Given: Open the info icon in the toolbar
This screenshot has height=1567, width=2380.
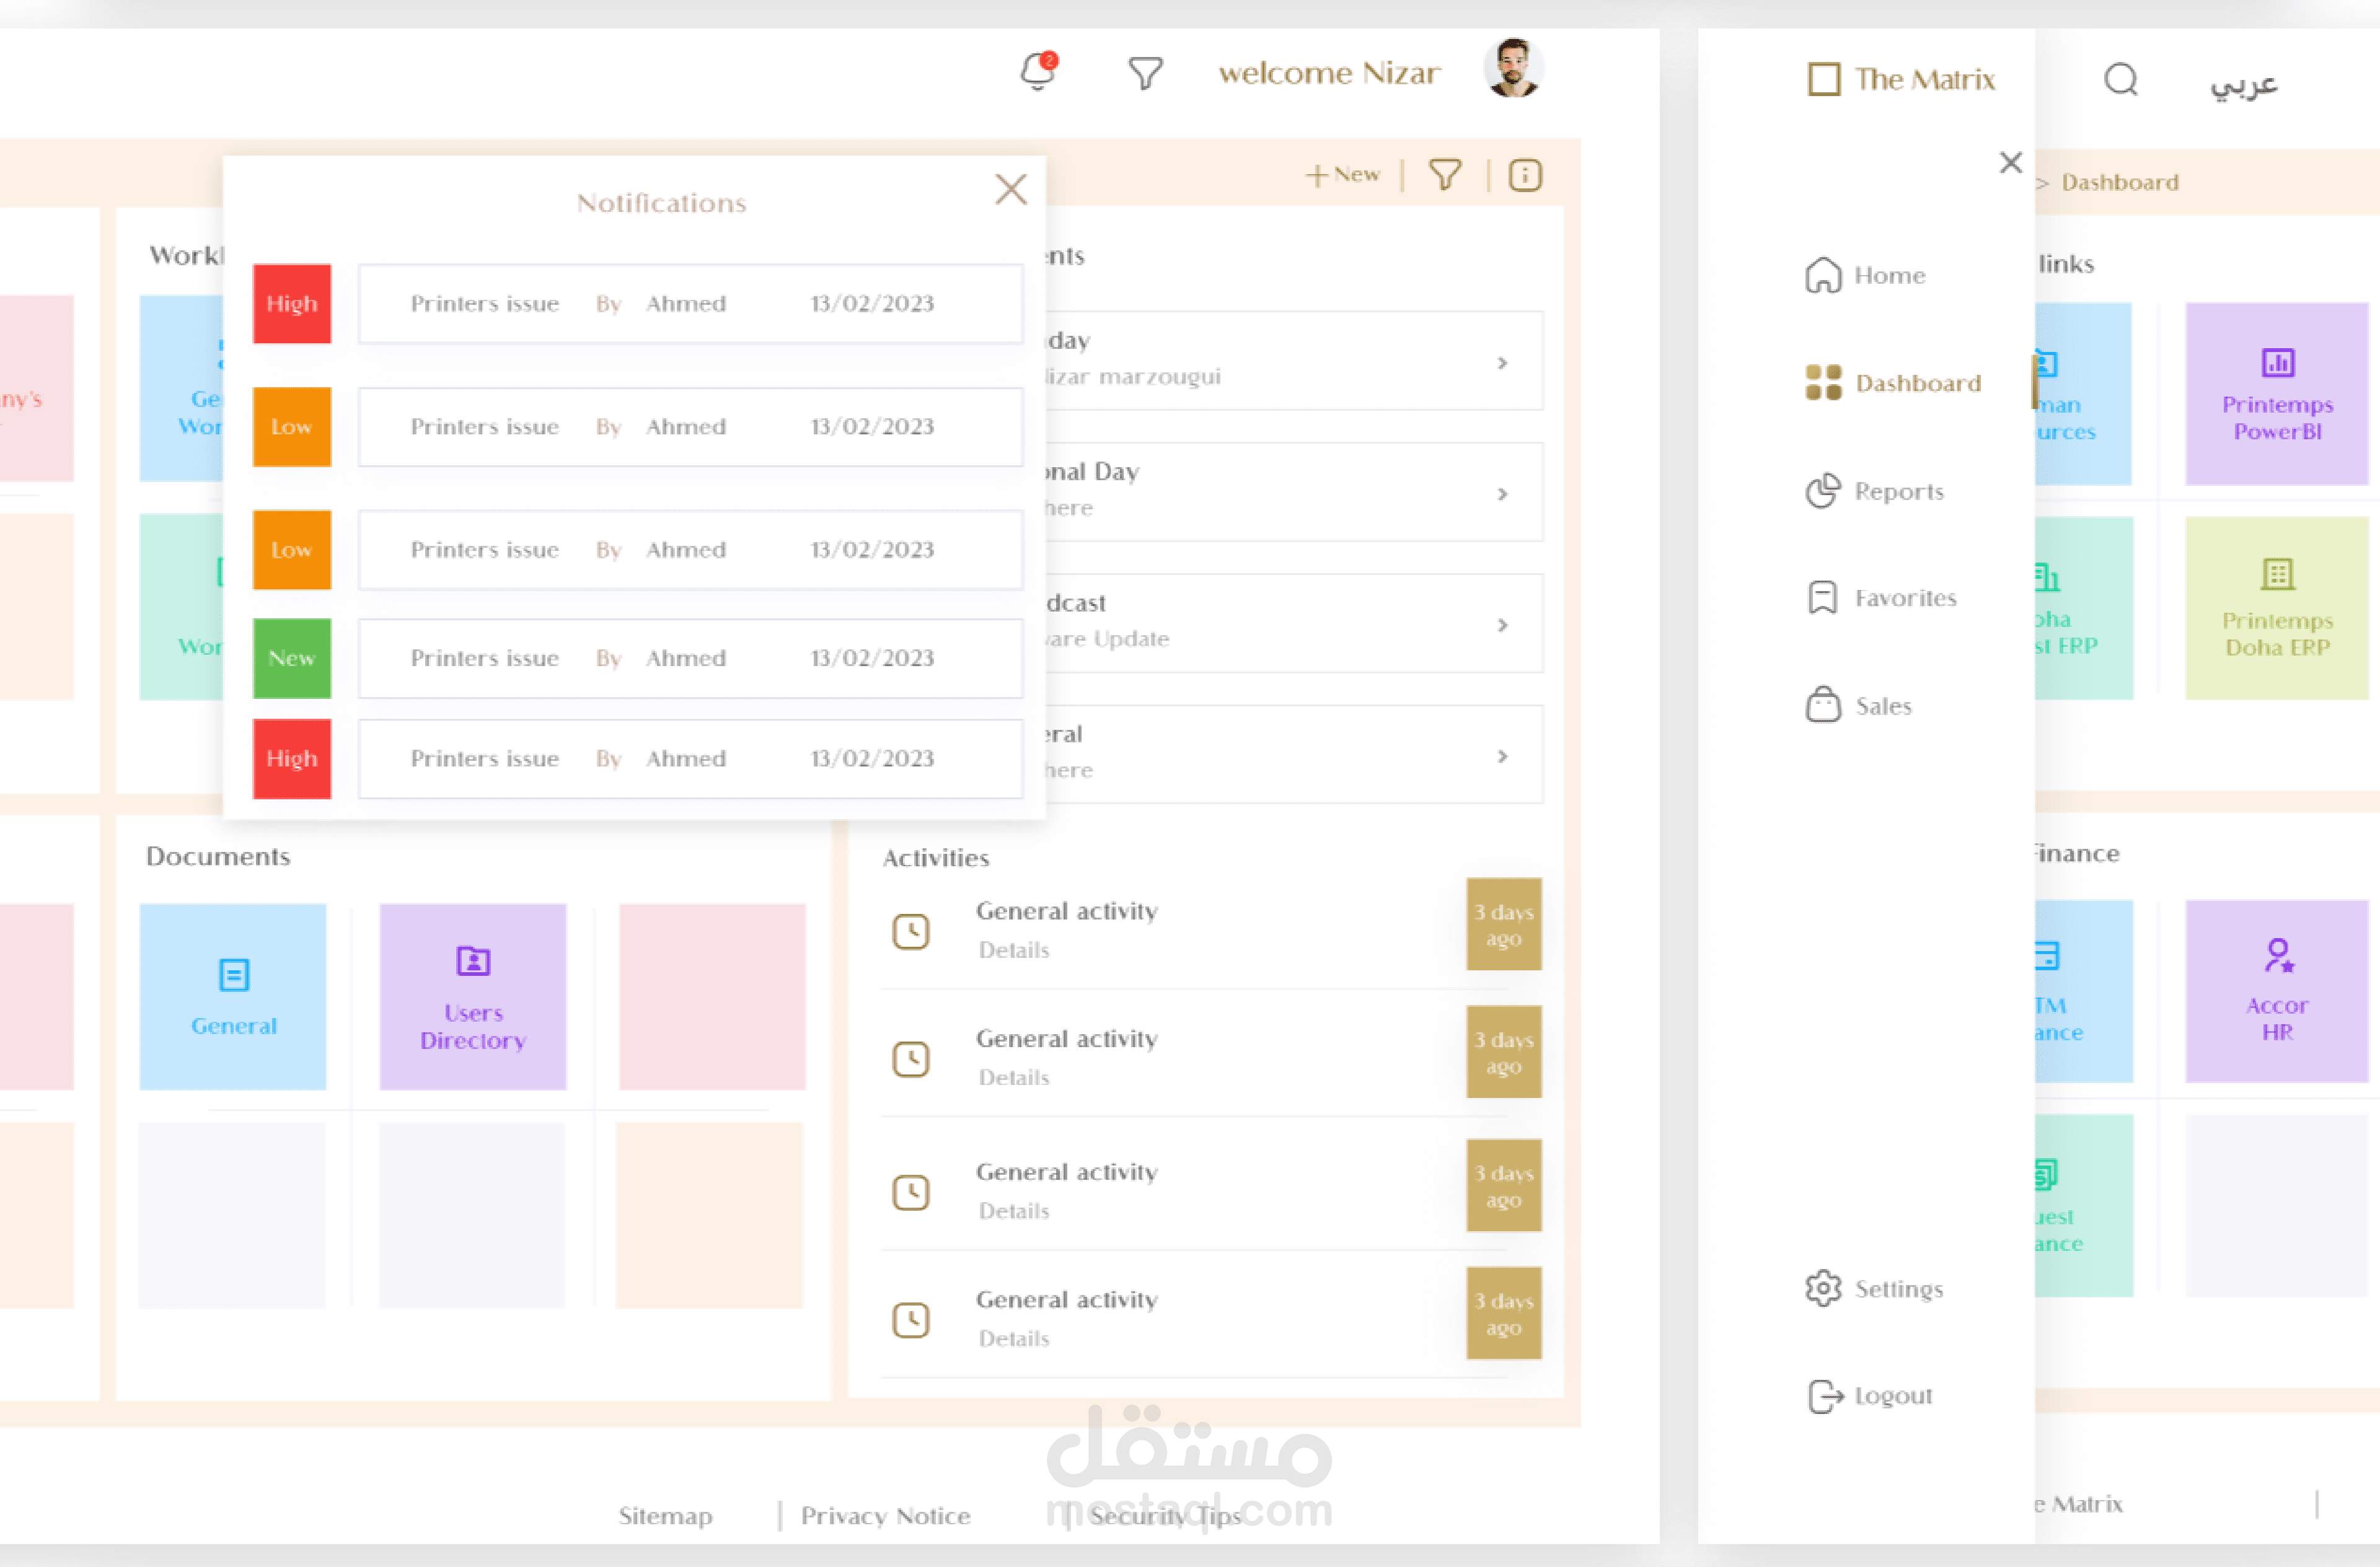Looking at the screenshot, I should click(x=1525, y=175).
